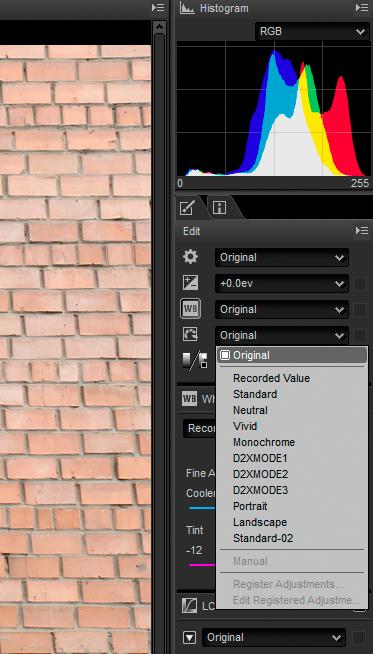Click the magenta Tint slider
The image size is (373, 654).
[x=202, y=565]
